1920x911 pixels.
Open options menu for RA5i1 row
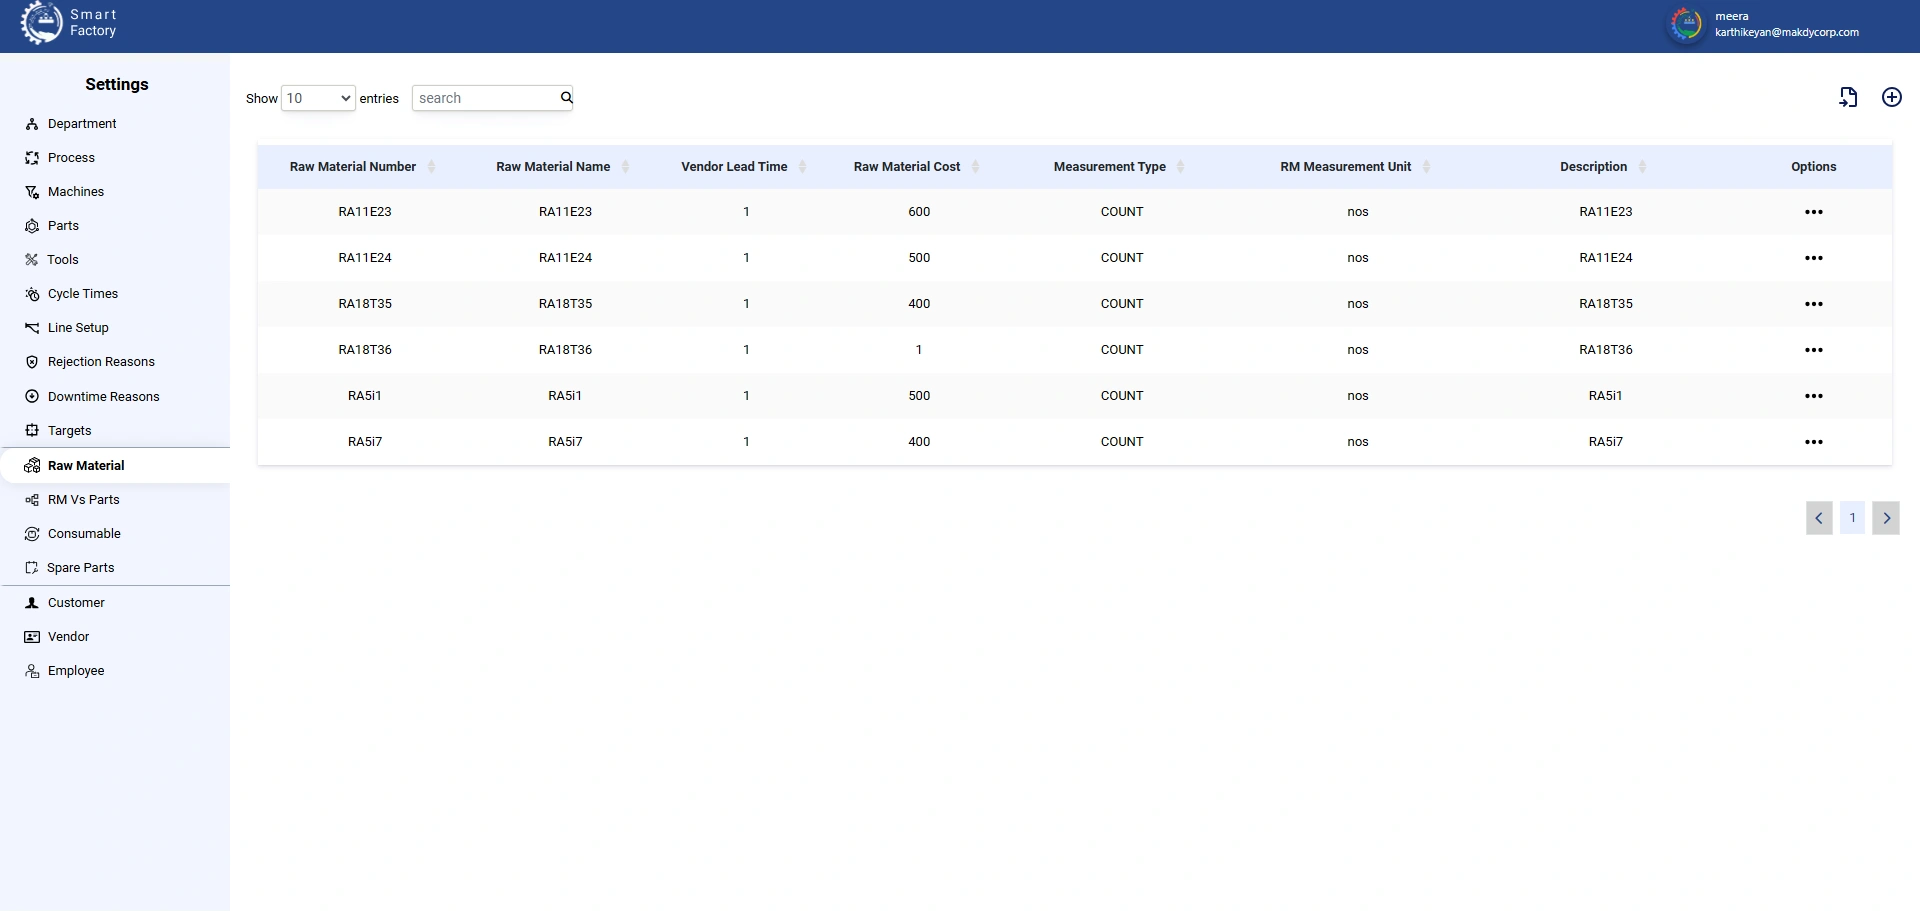1813,396
